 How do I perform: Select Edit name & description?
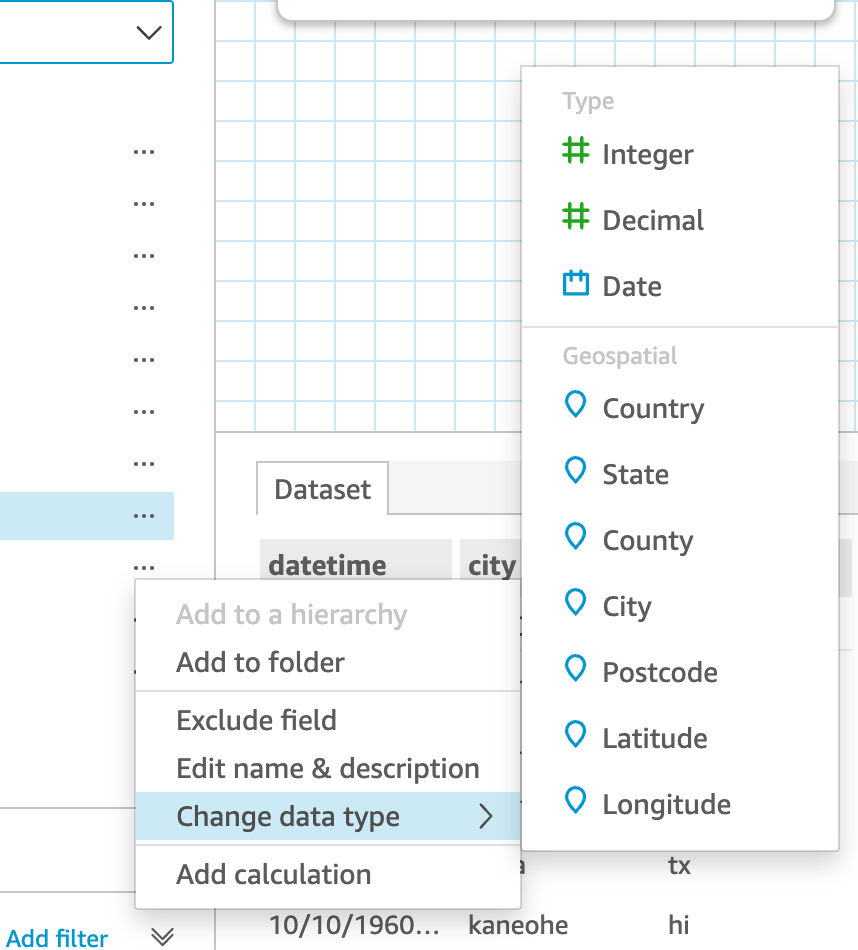[327, 768]
